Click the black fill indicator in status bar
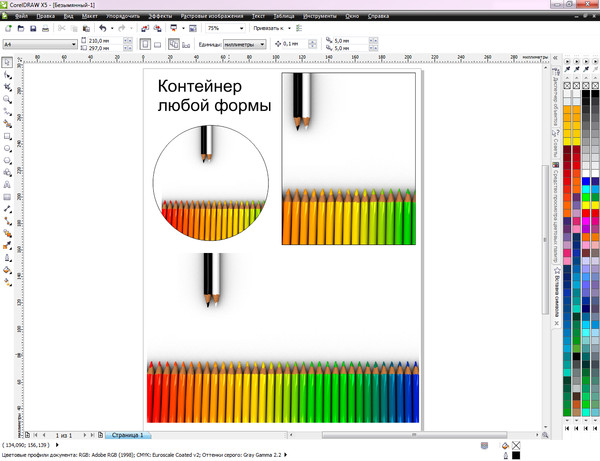The image size is (600, 461). pyautogui.click(x=516, y=455)
